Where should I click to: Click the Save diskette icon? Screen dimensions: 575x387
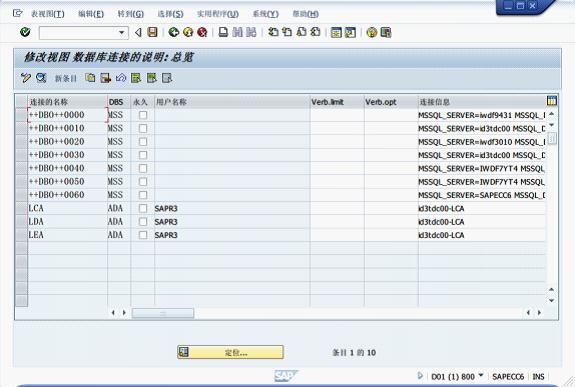tap(153, 32)
